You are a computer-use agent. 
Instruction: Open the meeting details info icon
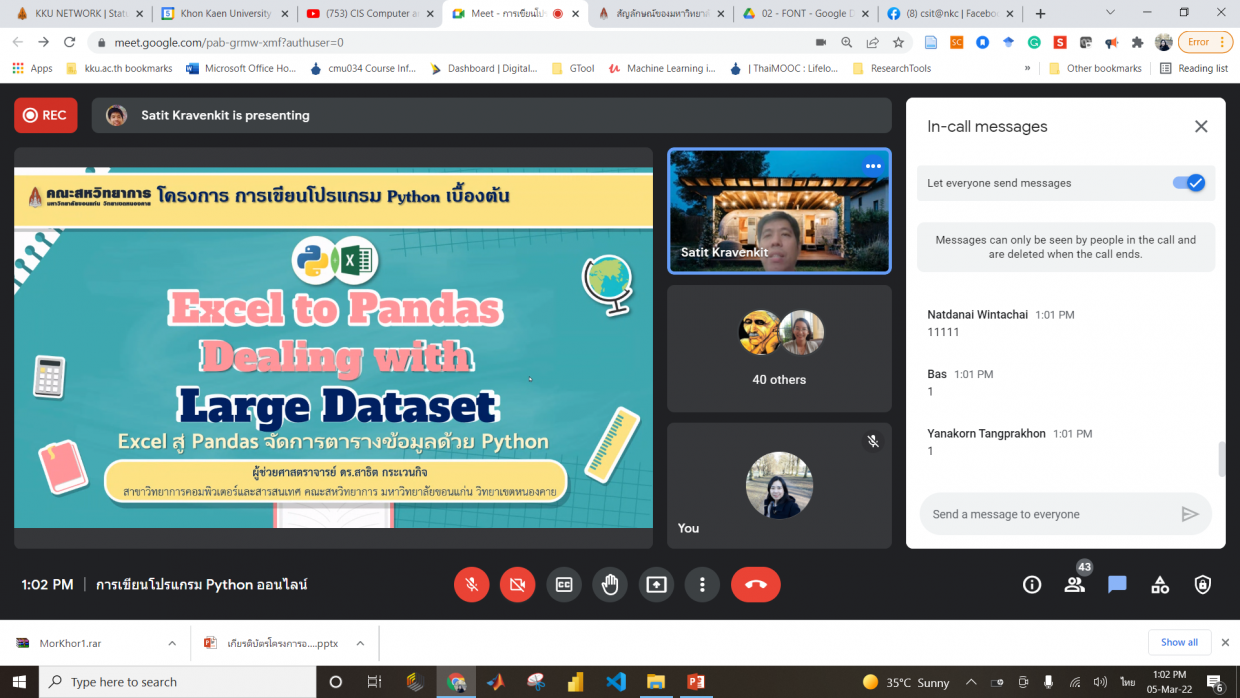pyautogui.click(x=1032, y=585)
